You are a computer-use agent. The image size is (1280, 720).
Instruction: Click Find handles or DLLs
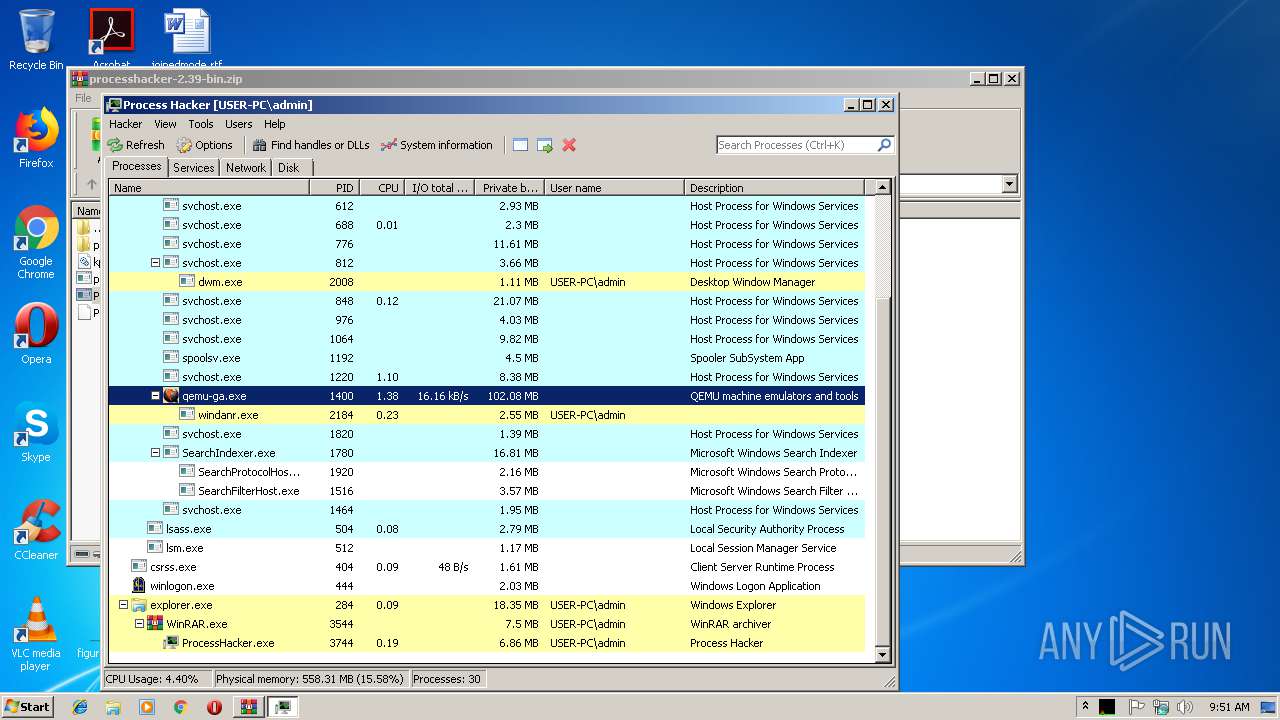tap(311, 145)
